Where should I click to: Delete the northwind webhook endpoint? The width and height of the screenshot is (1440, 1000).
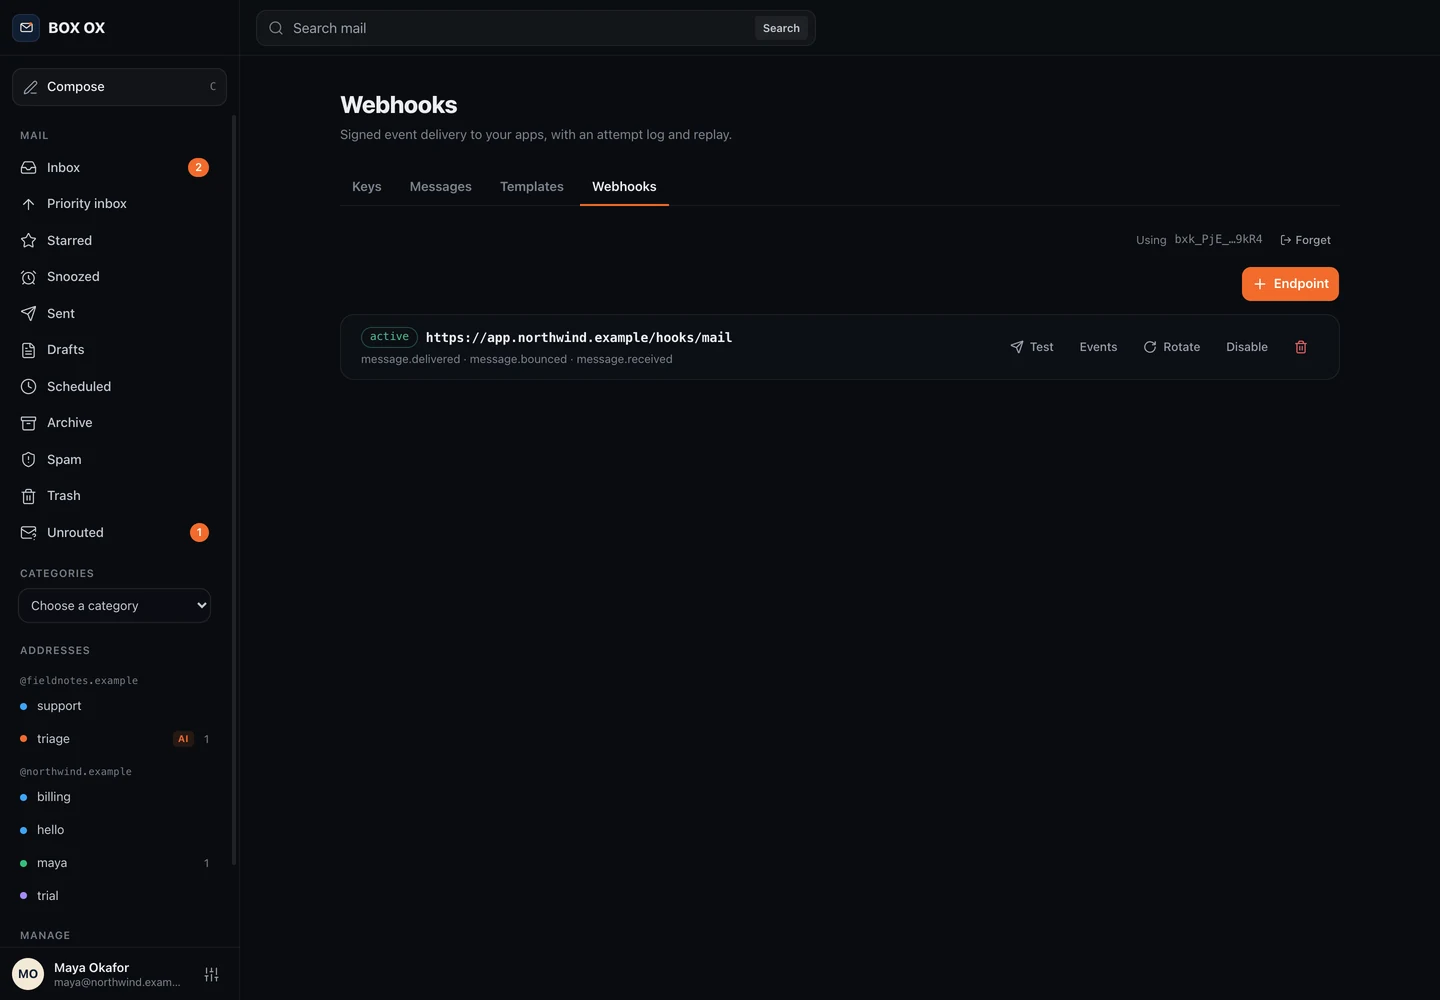pos(1301,347)
